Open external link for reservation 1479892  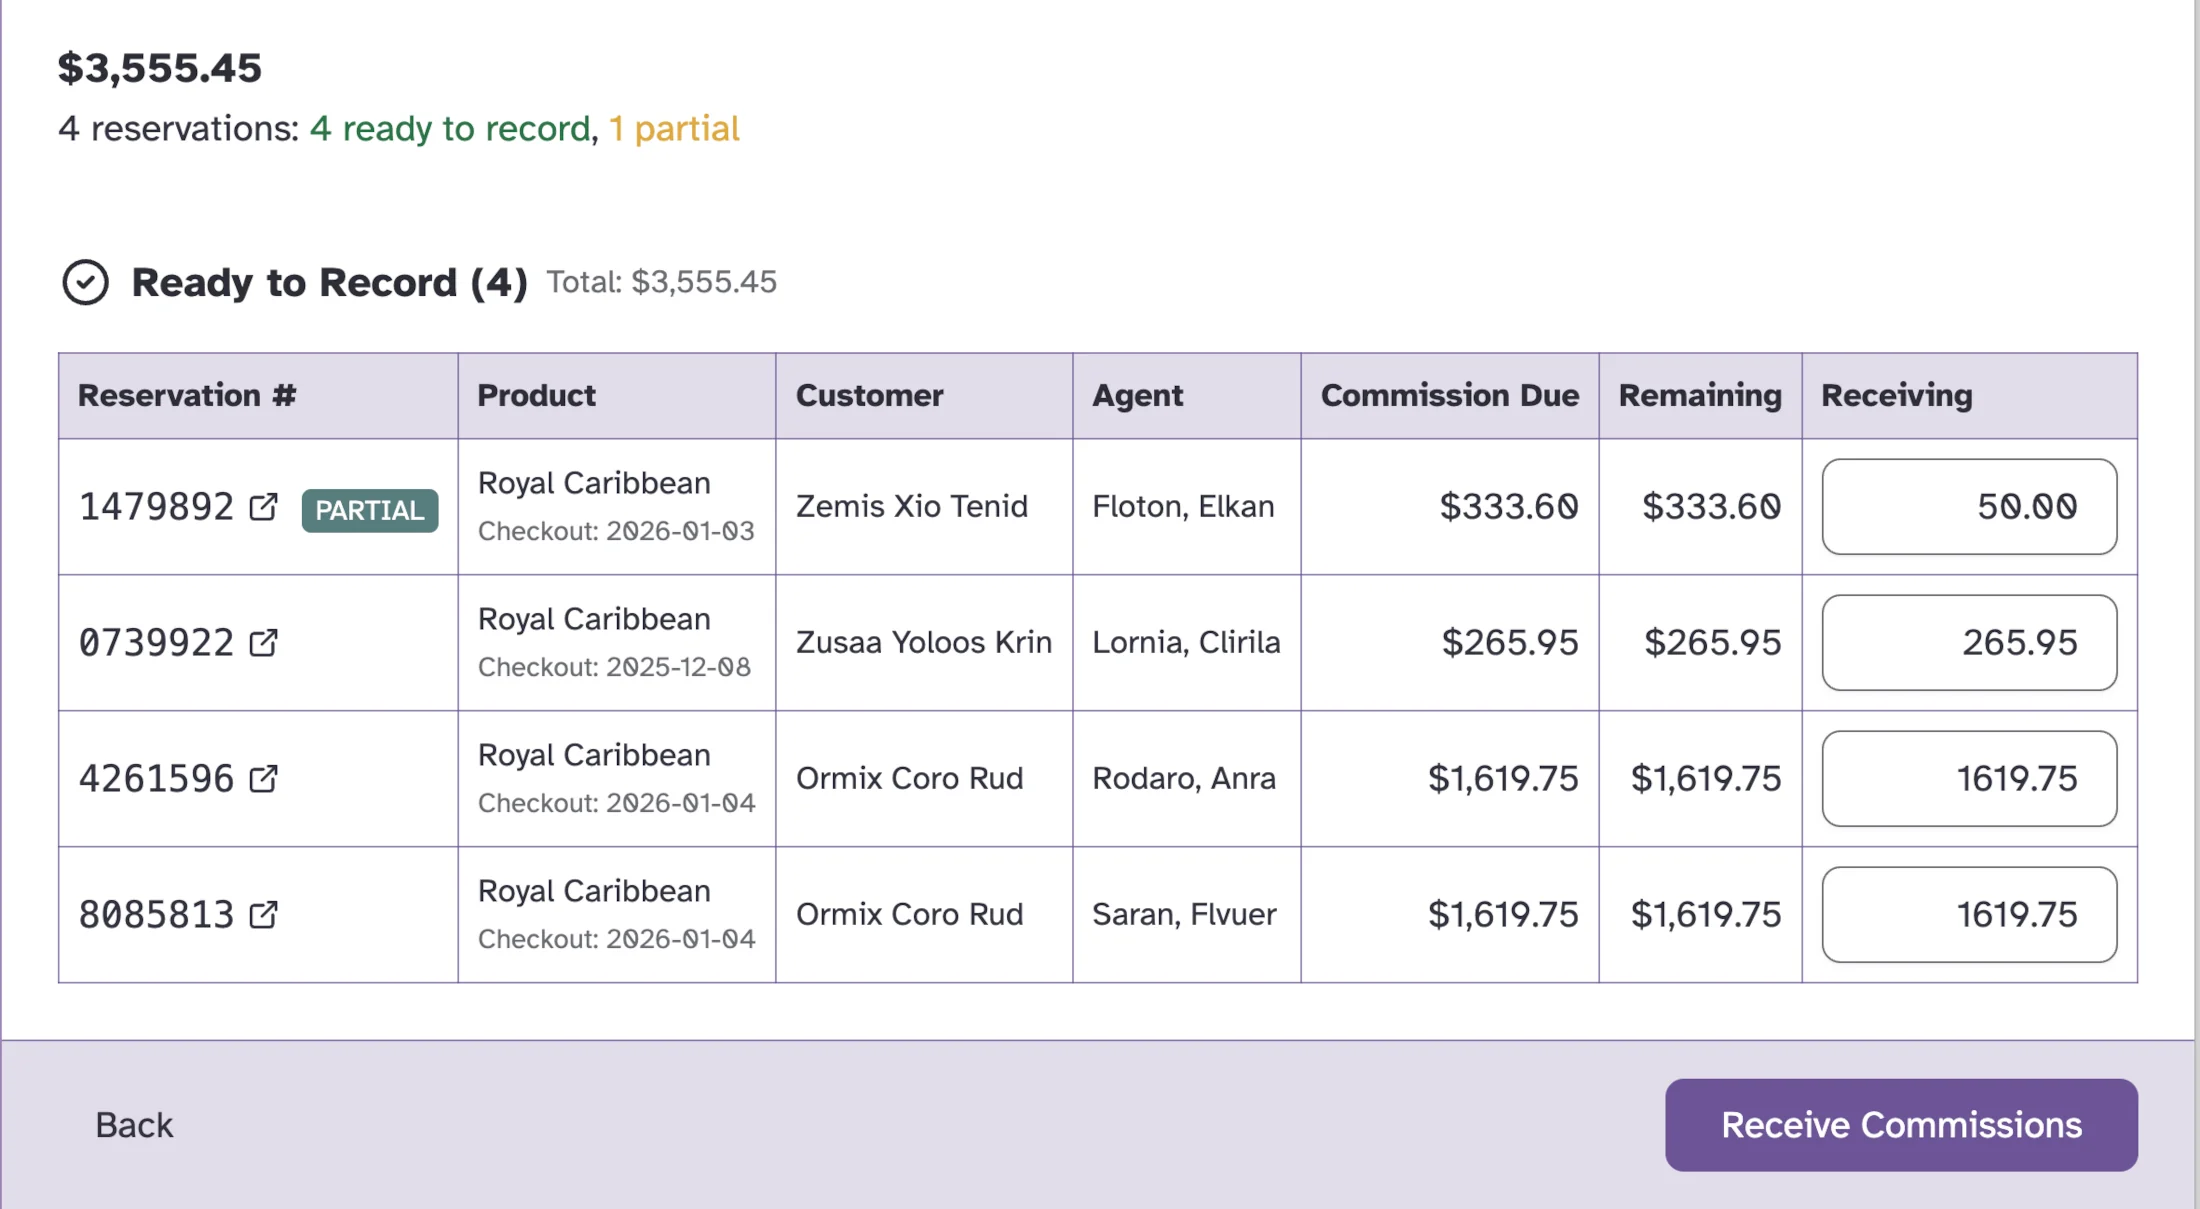coord(263,506)
